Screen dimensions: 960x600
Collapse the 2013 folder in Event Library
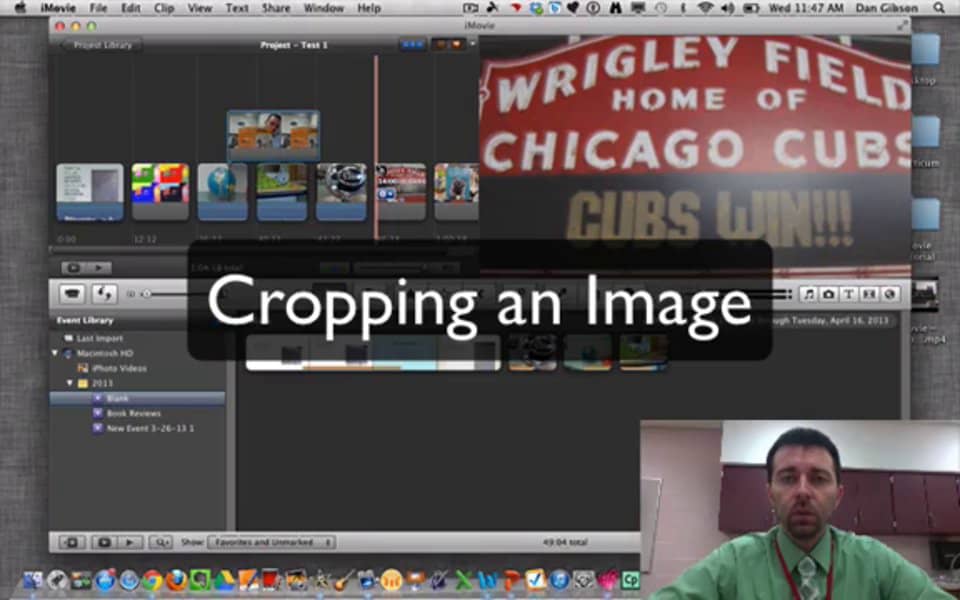coord(70,383)
